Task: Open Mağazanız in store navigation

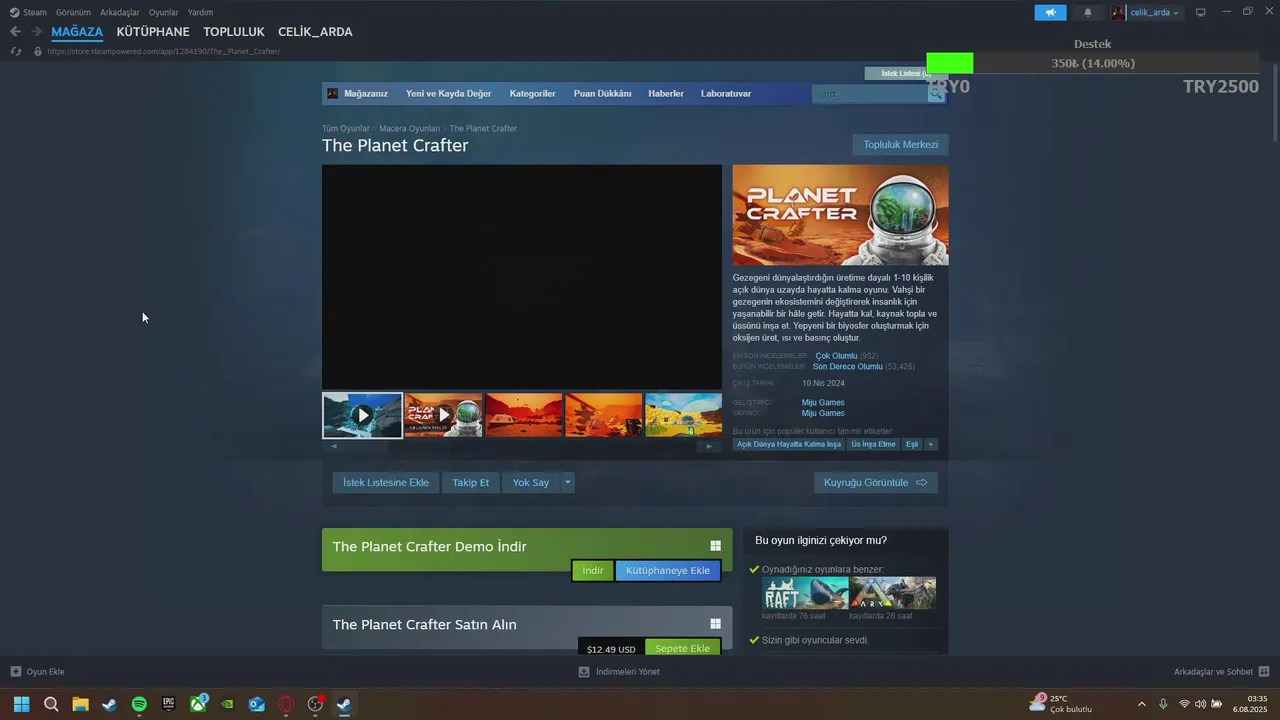Action: (366, 94)
